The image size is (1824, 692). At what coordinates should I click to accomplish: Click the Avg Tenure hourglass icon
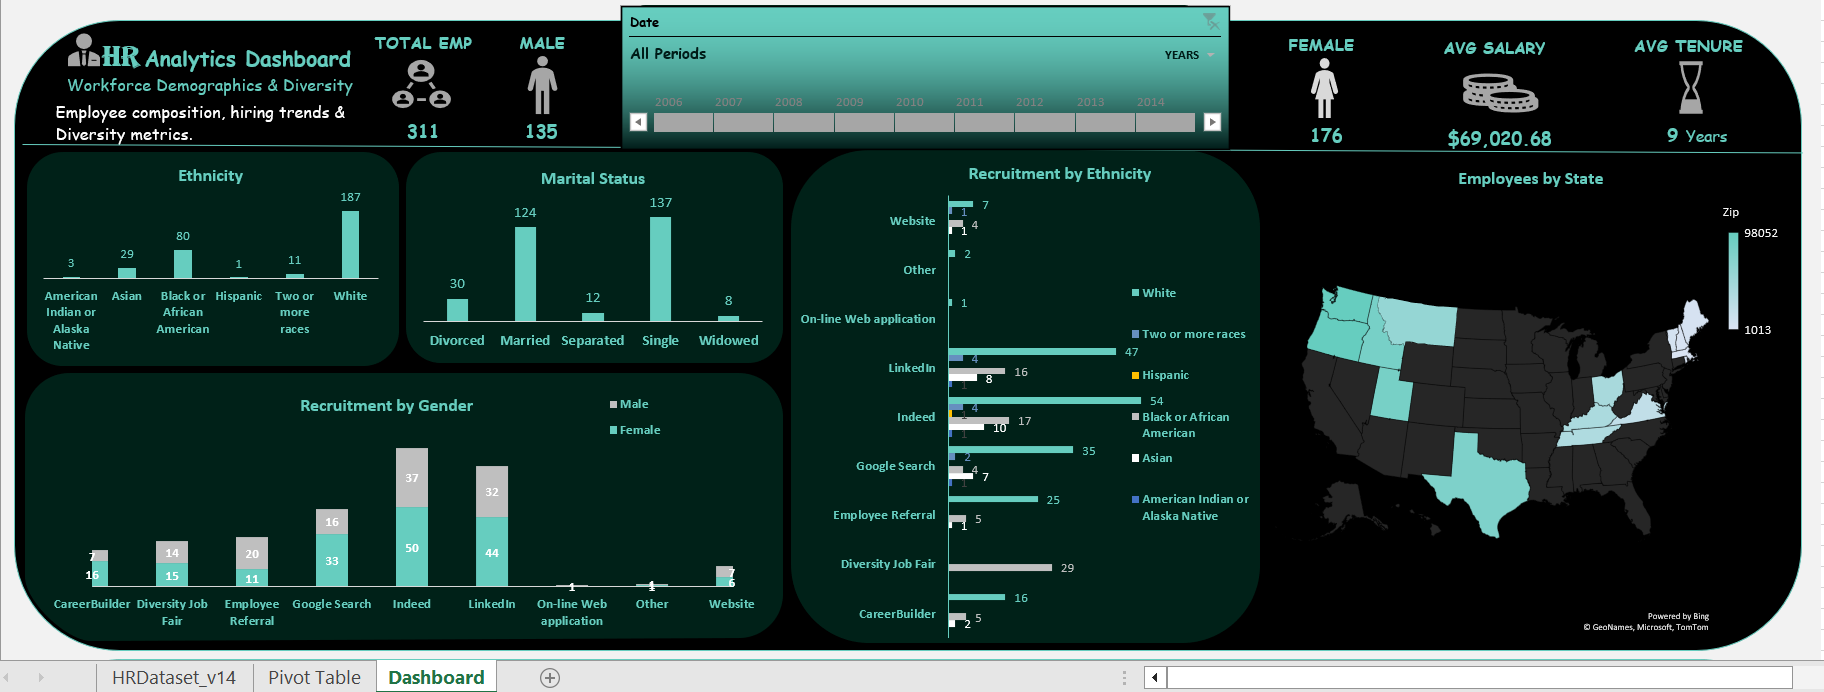1690,88
